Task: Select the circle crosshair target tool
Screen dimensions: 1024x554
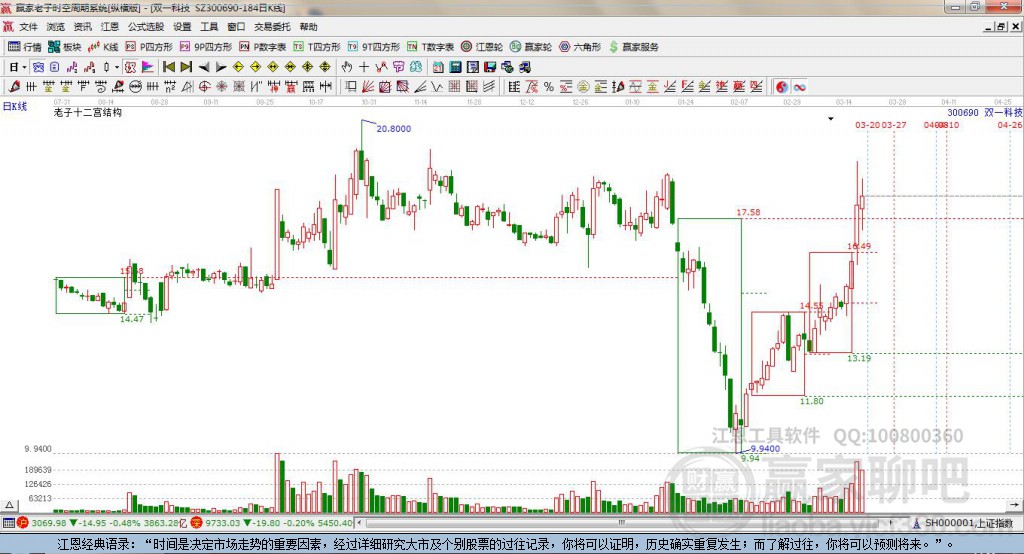Action: (x=204, y=87)
